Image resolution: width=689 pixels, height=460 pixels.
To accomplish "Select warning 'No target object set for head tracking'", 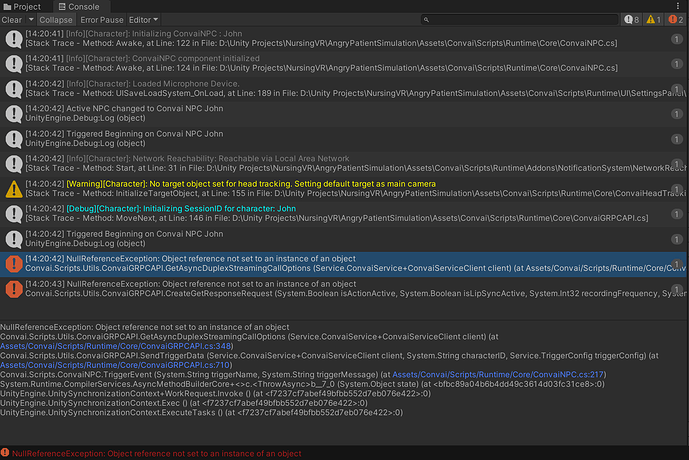I will [x=343, y=189].
